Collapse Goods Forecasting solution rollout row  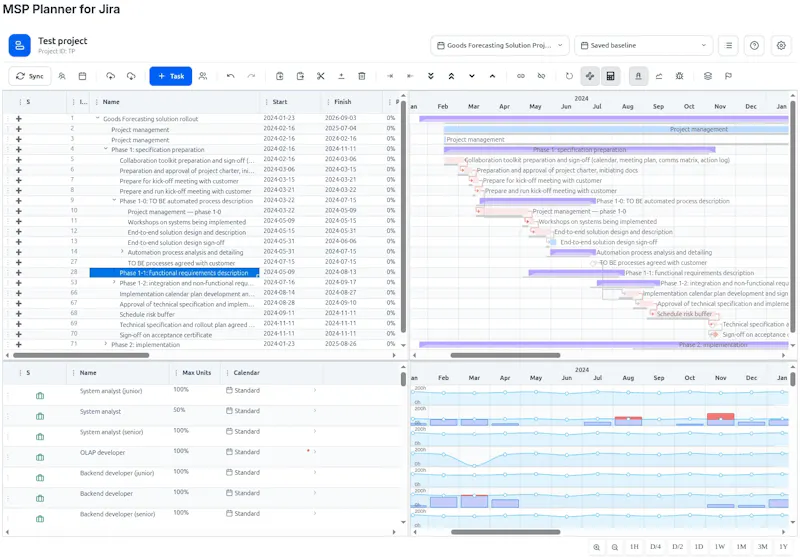[97, 118]
